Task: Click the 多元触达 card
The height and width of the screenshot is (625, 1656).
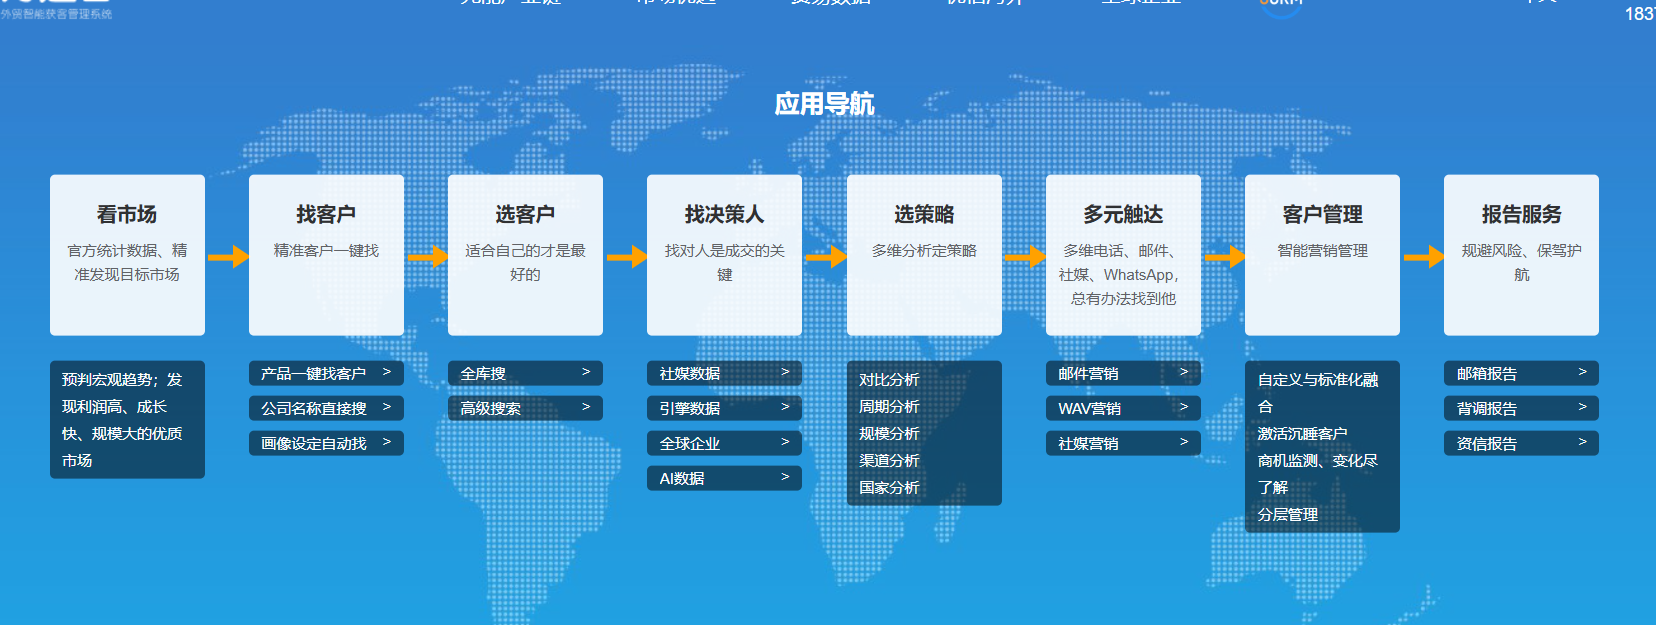Action: (1123, 255)
